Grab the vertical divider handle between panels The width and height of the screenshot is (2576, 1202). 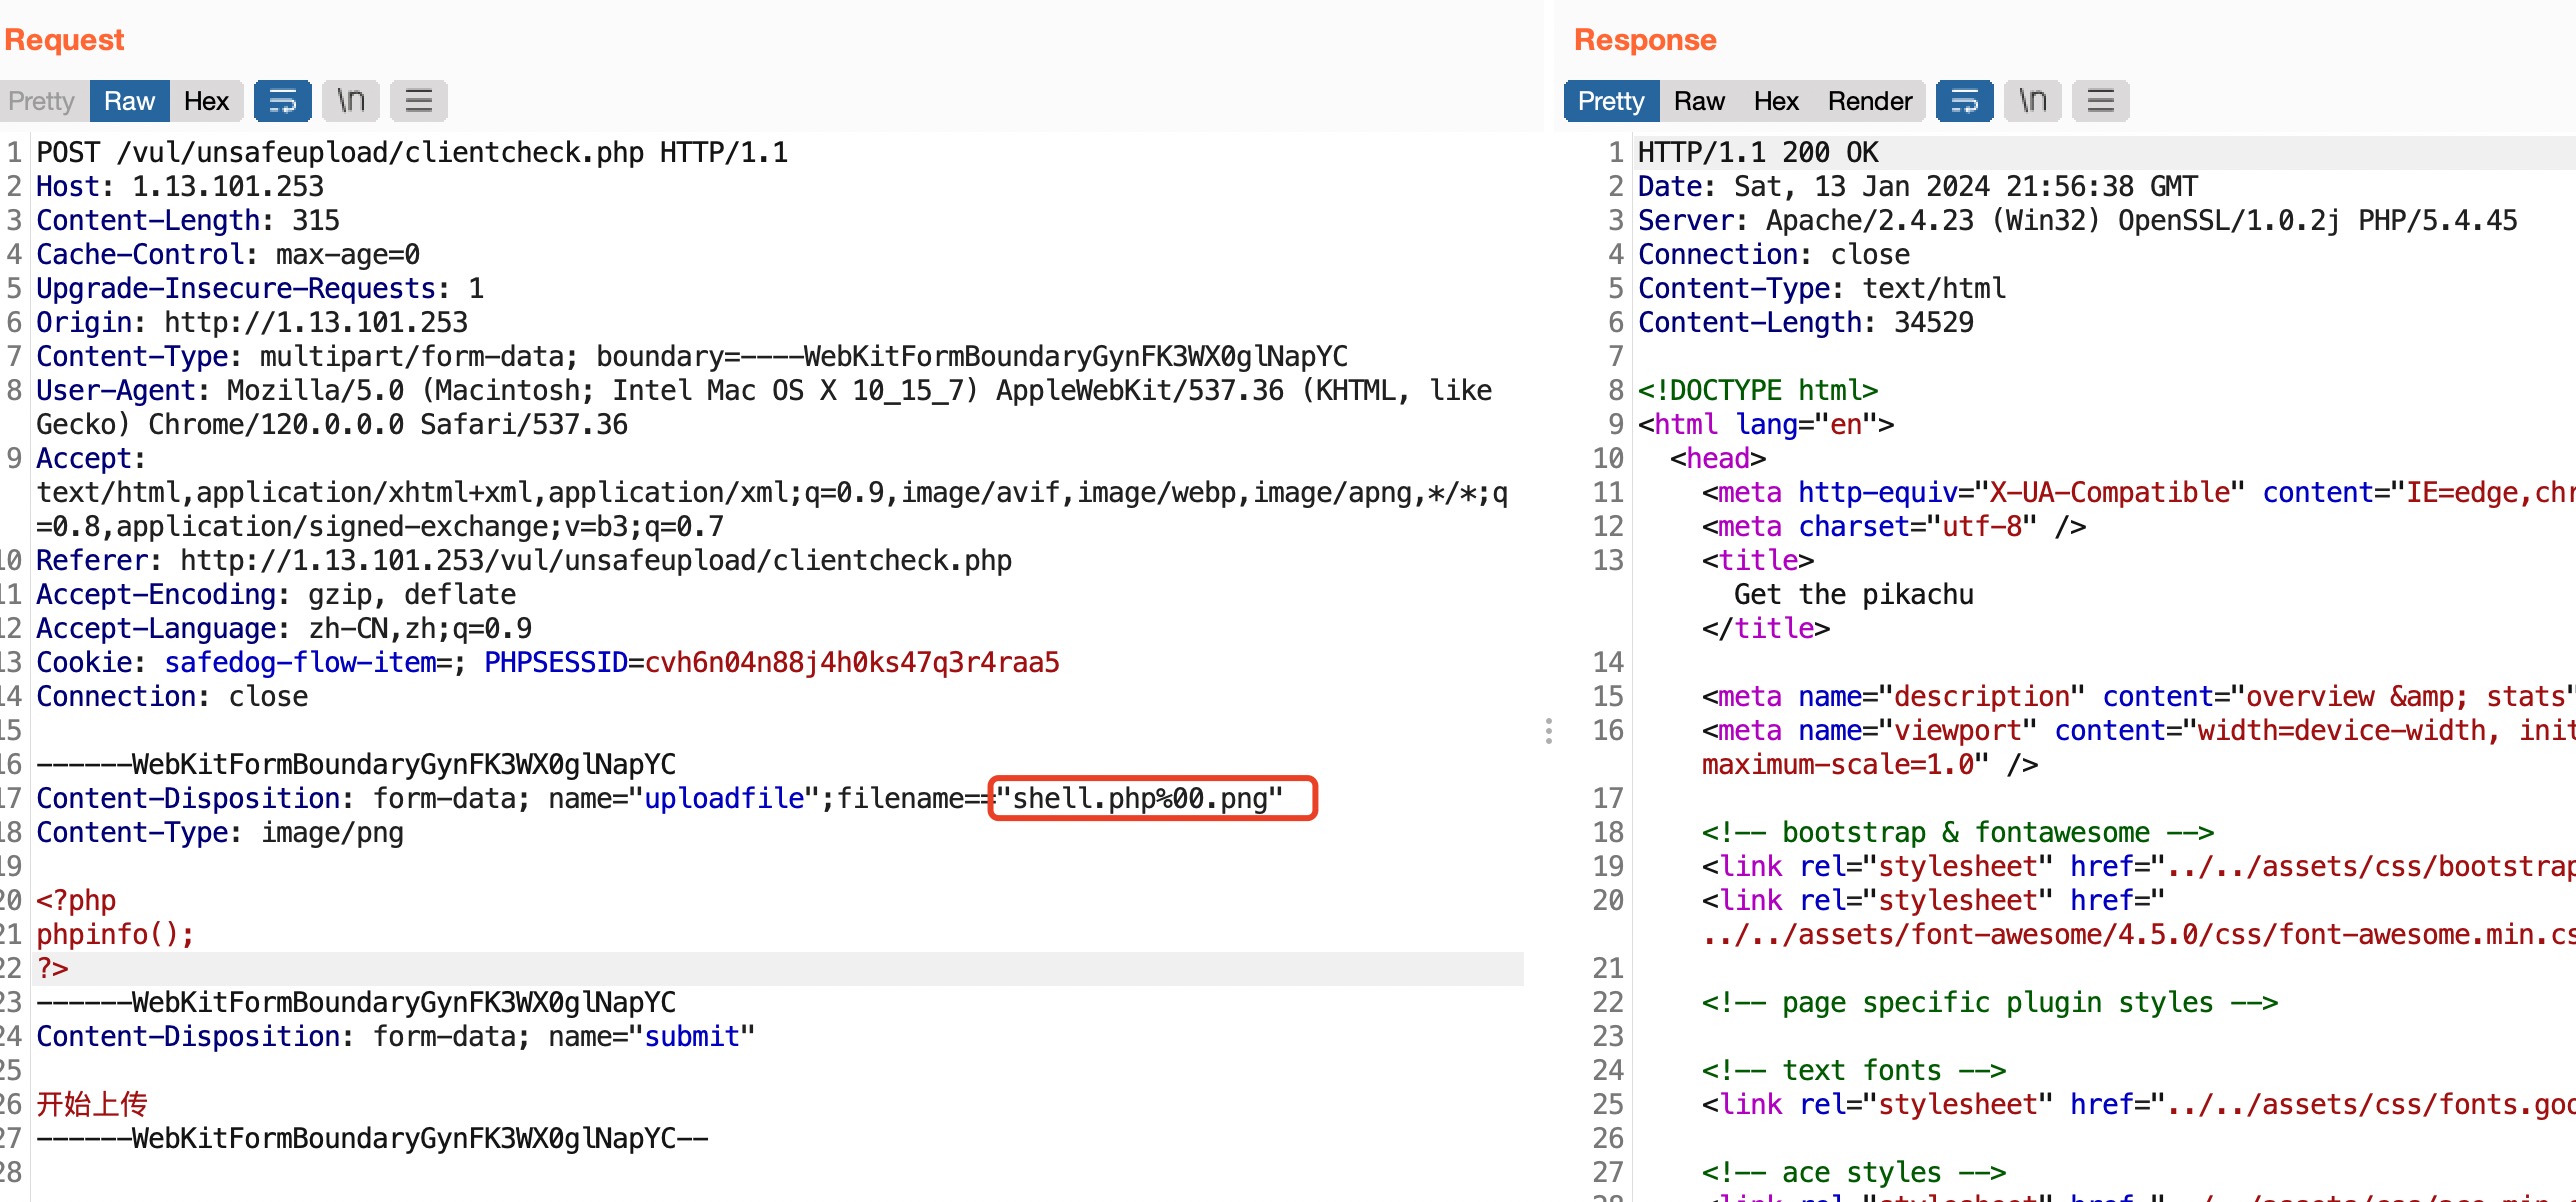click(x=1548, y=731)
